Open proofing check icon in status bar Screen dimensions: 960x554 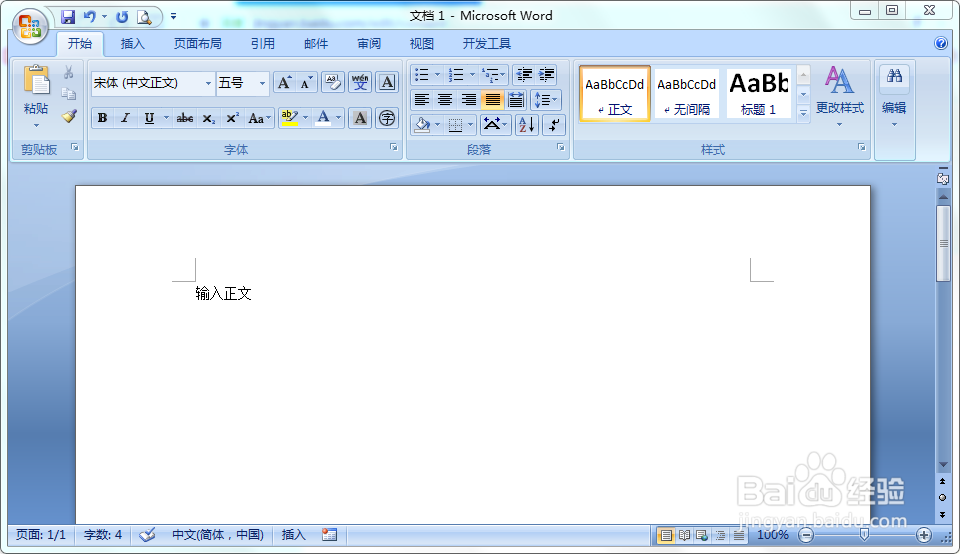147,535
